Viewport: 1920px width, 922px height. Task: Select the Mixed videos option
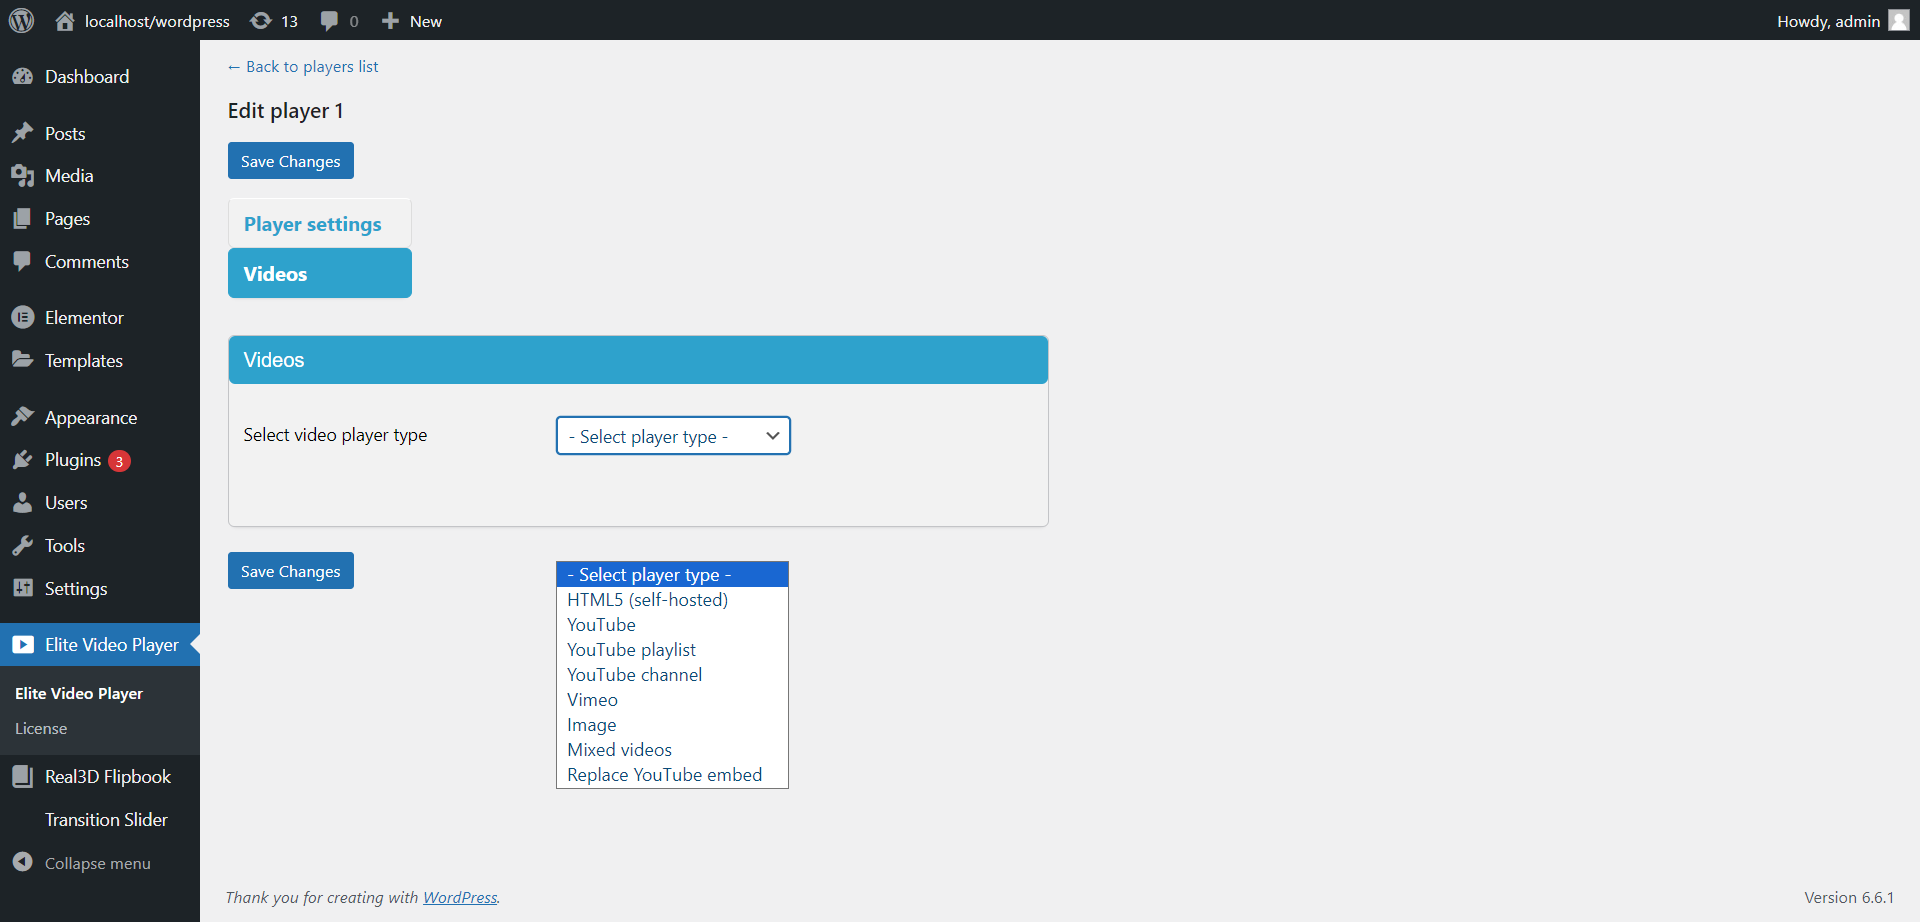pyautogui.click(x=672, y=750)
